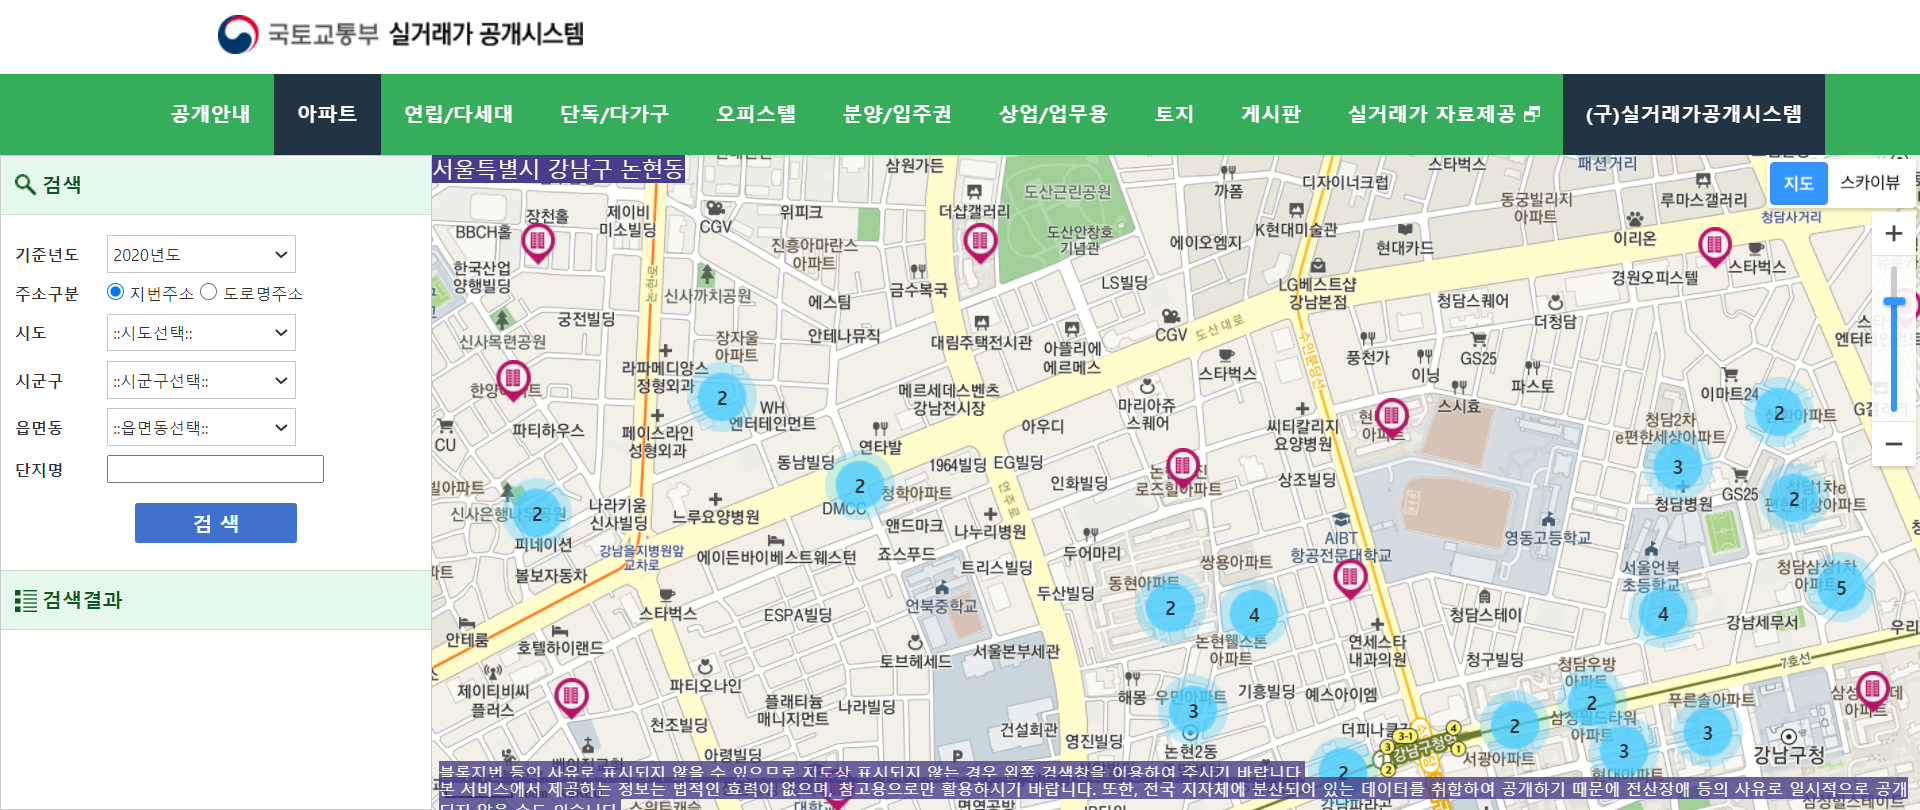This screenshot has width=1920, height=810.
Task: Click cluster marker 3 above 청담병원
Action: point(1678,467)
